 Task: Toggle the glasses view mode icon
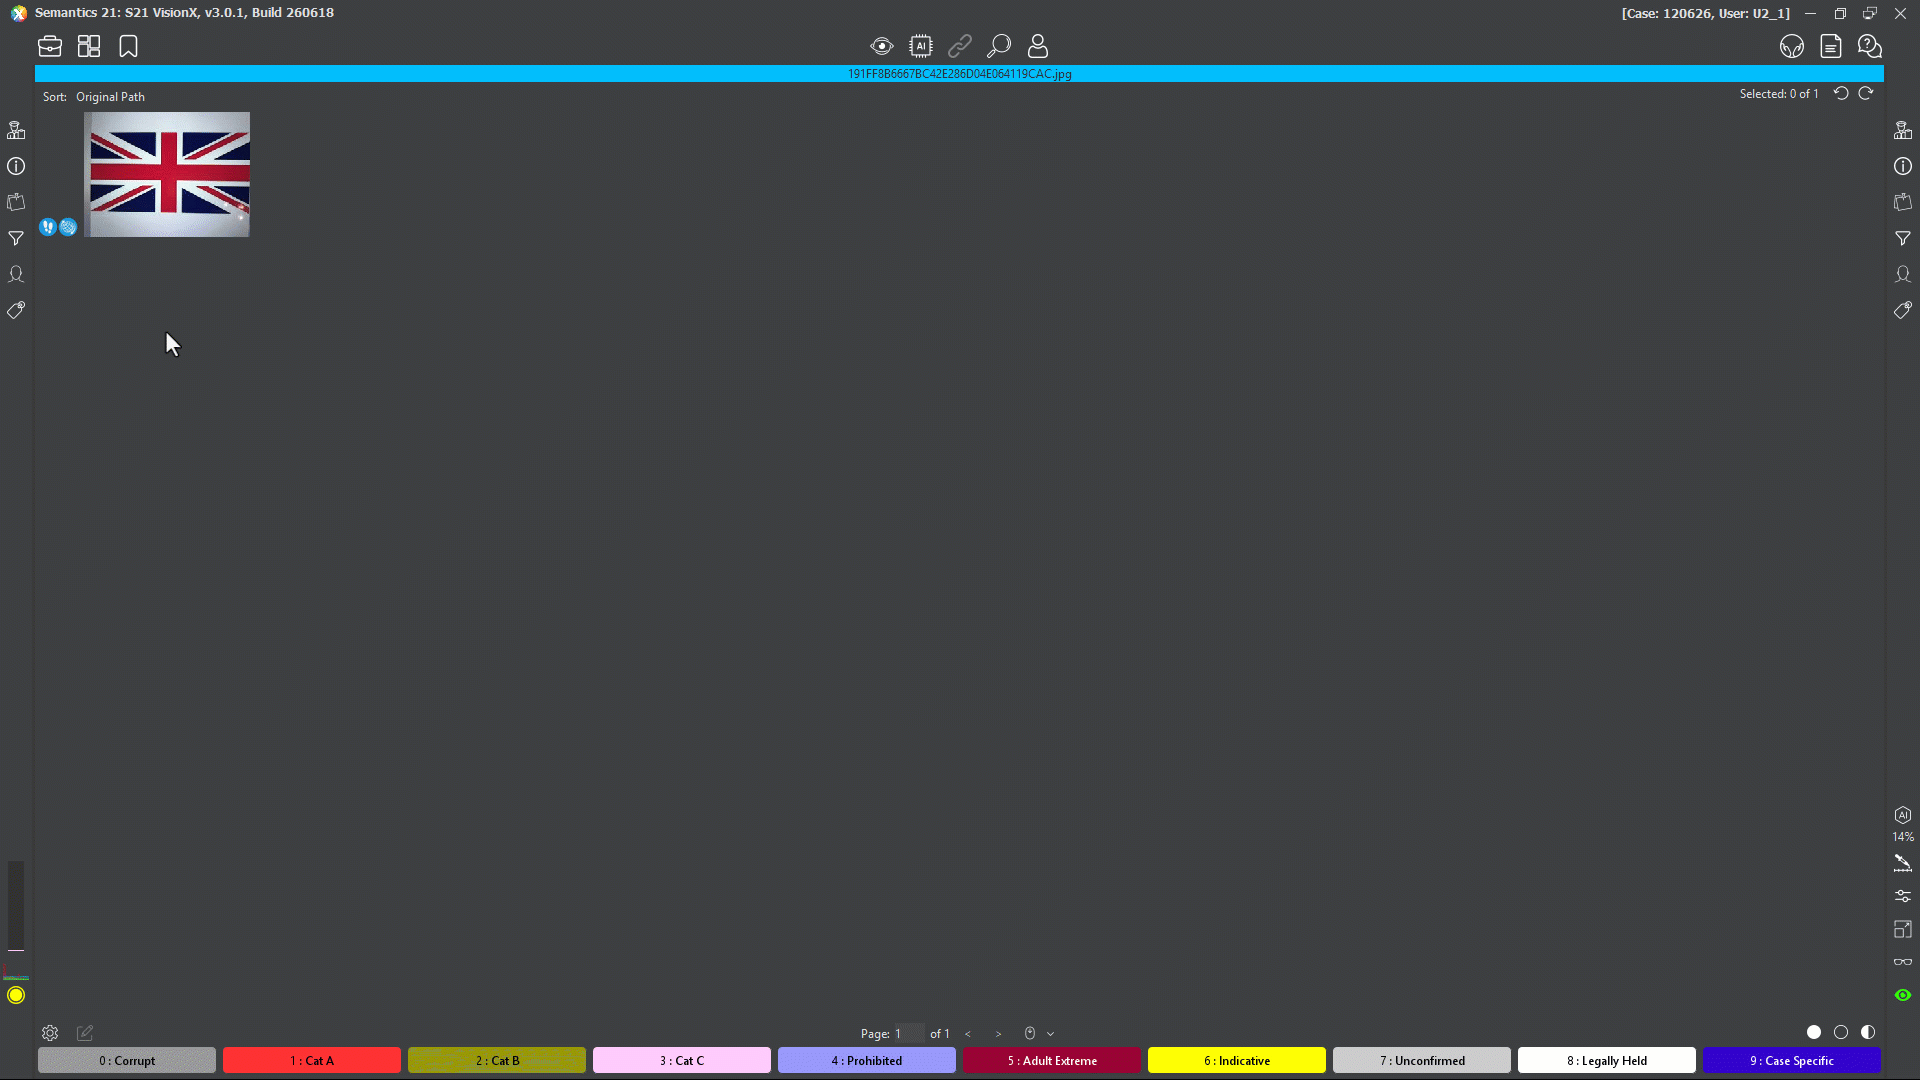coord(1903,962)
